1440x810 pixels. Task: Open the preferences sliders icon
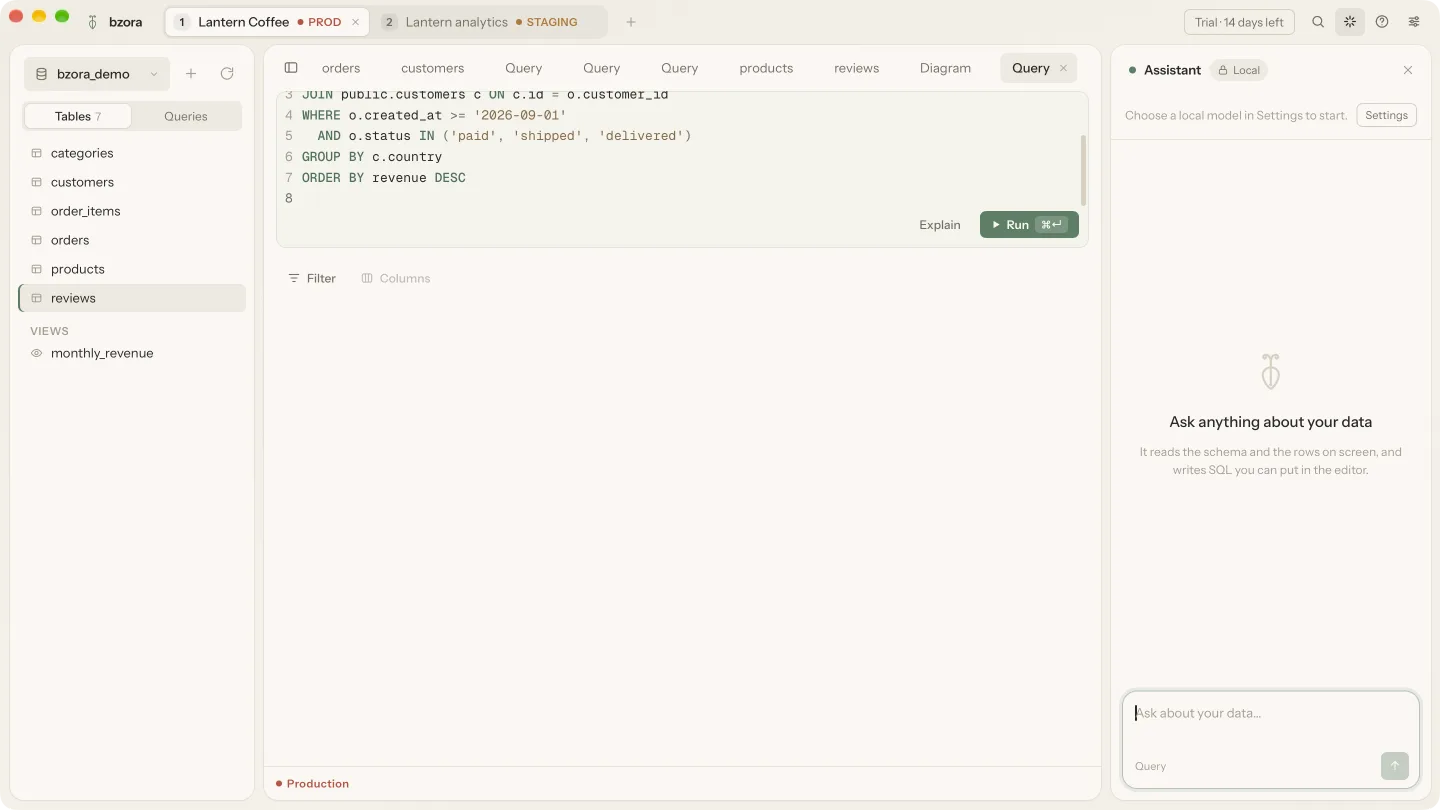[x=1414, y=22]
